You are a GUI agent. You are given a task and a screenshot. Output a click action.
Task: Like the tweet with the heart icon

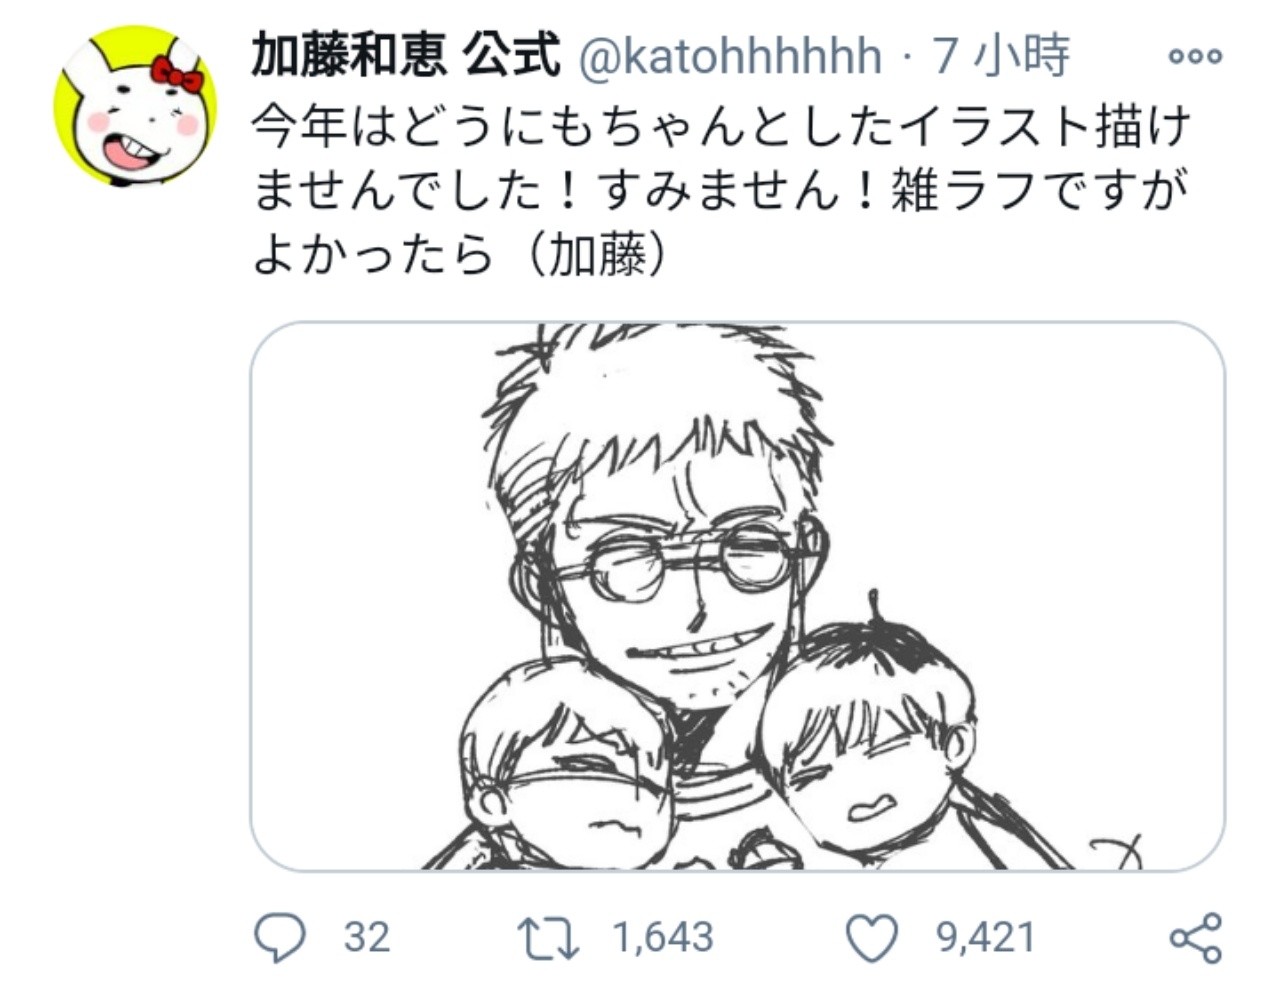pyautogui.click(x=871, y=938)
